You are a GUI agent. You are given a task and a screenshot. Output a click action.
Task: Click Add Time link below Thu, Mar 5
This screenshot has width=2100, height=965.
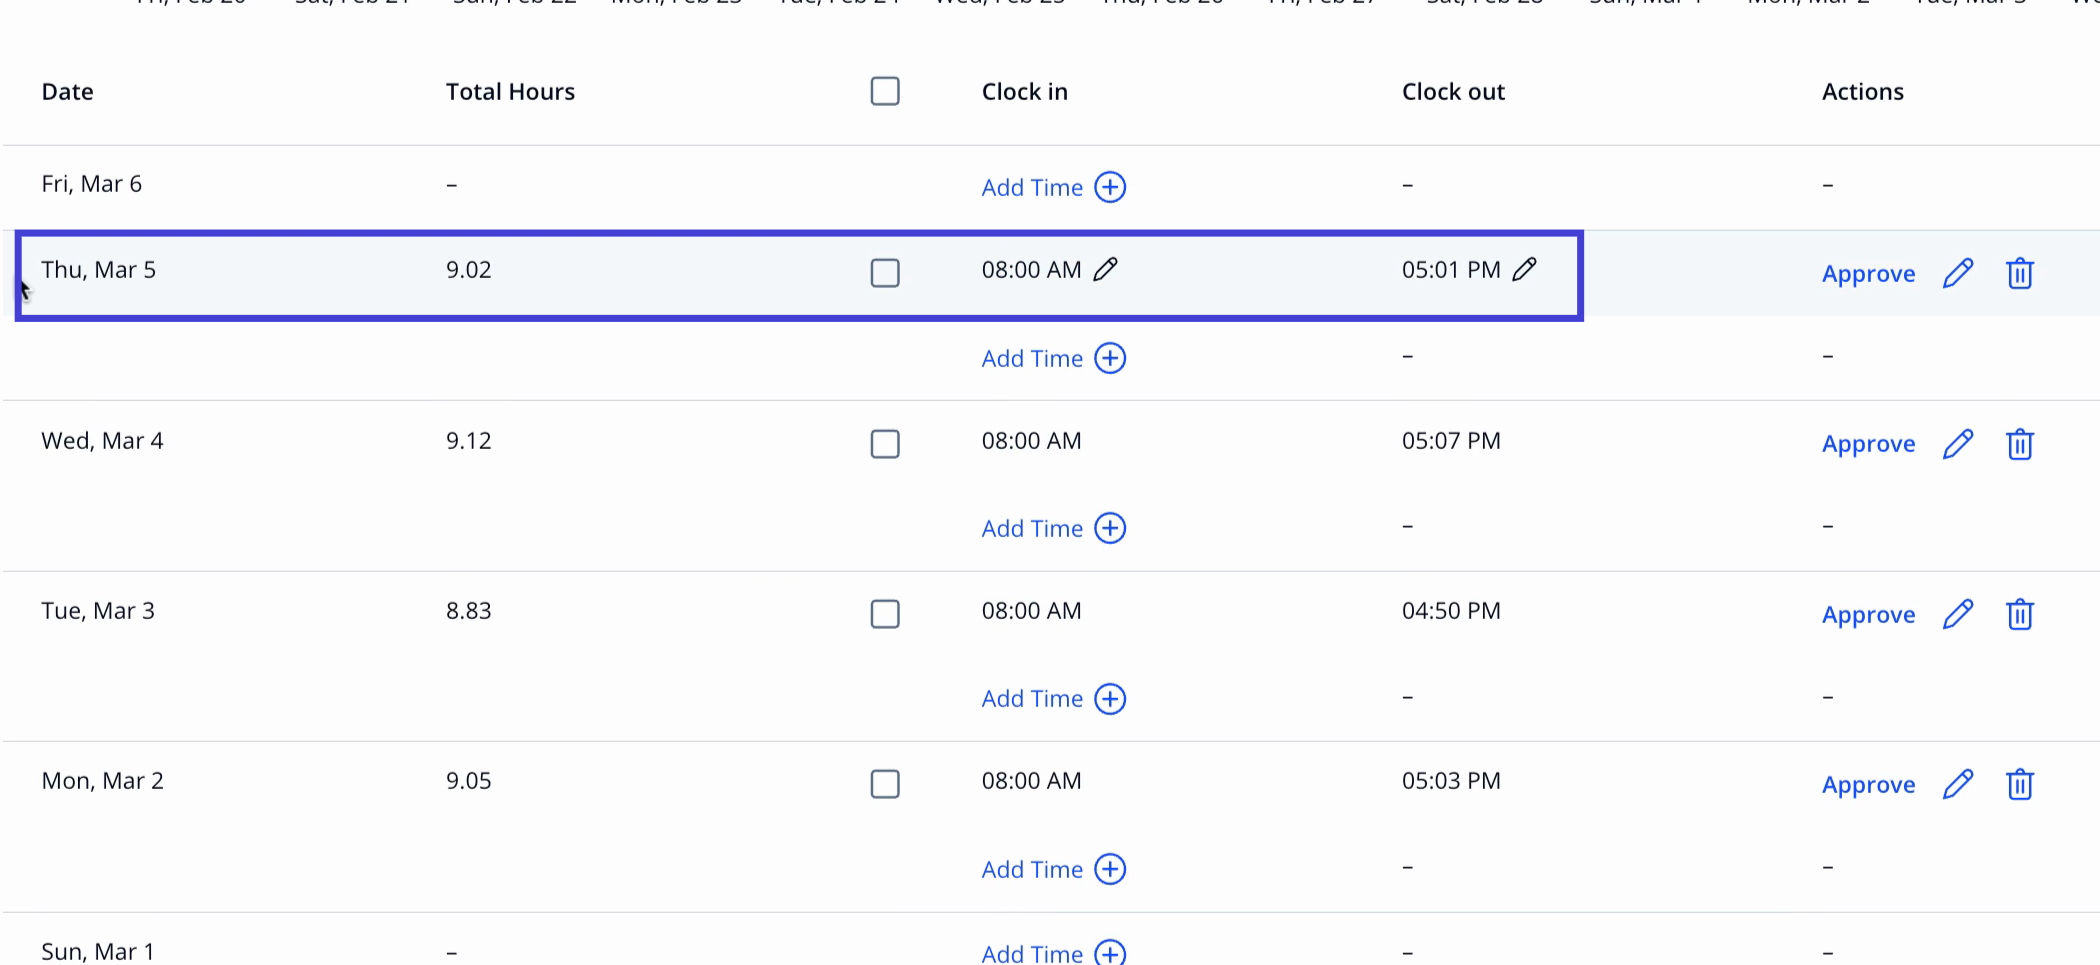click(x=1032, y=359)
